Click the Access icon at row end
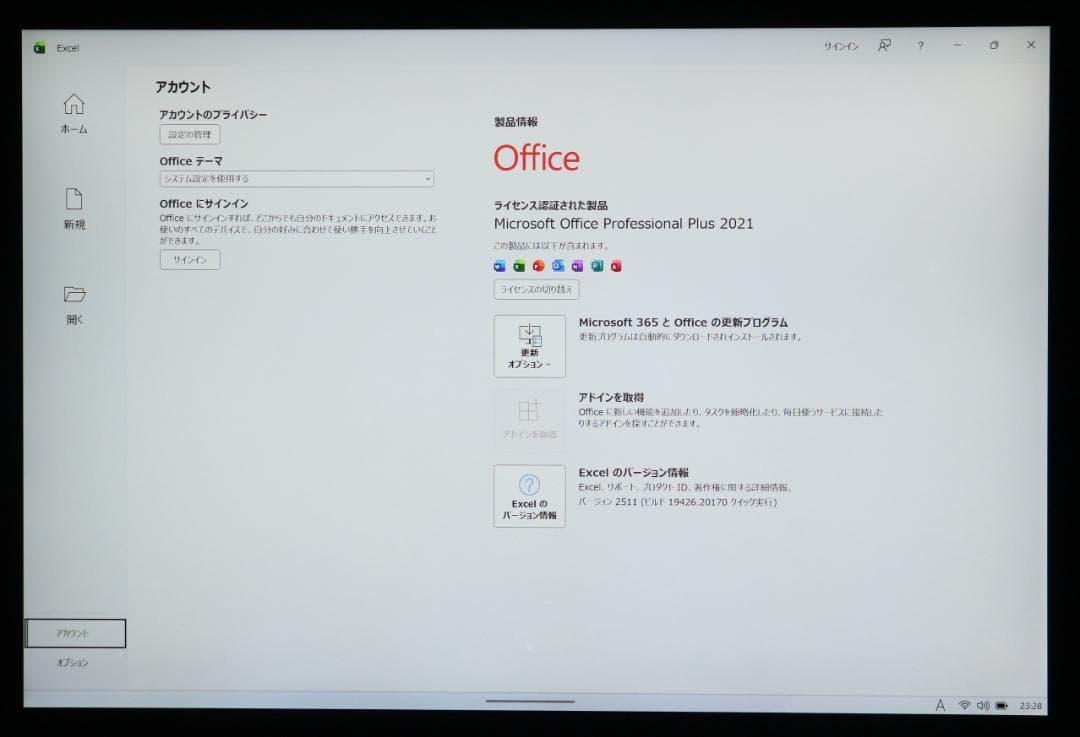The height and width of the screenshot is (737, 1080). click(x=617, y=266)
